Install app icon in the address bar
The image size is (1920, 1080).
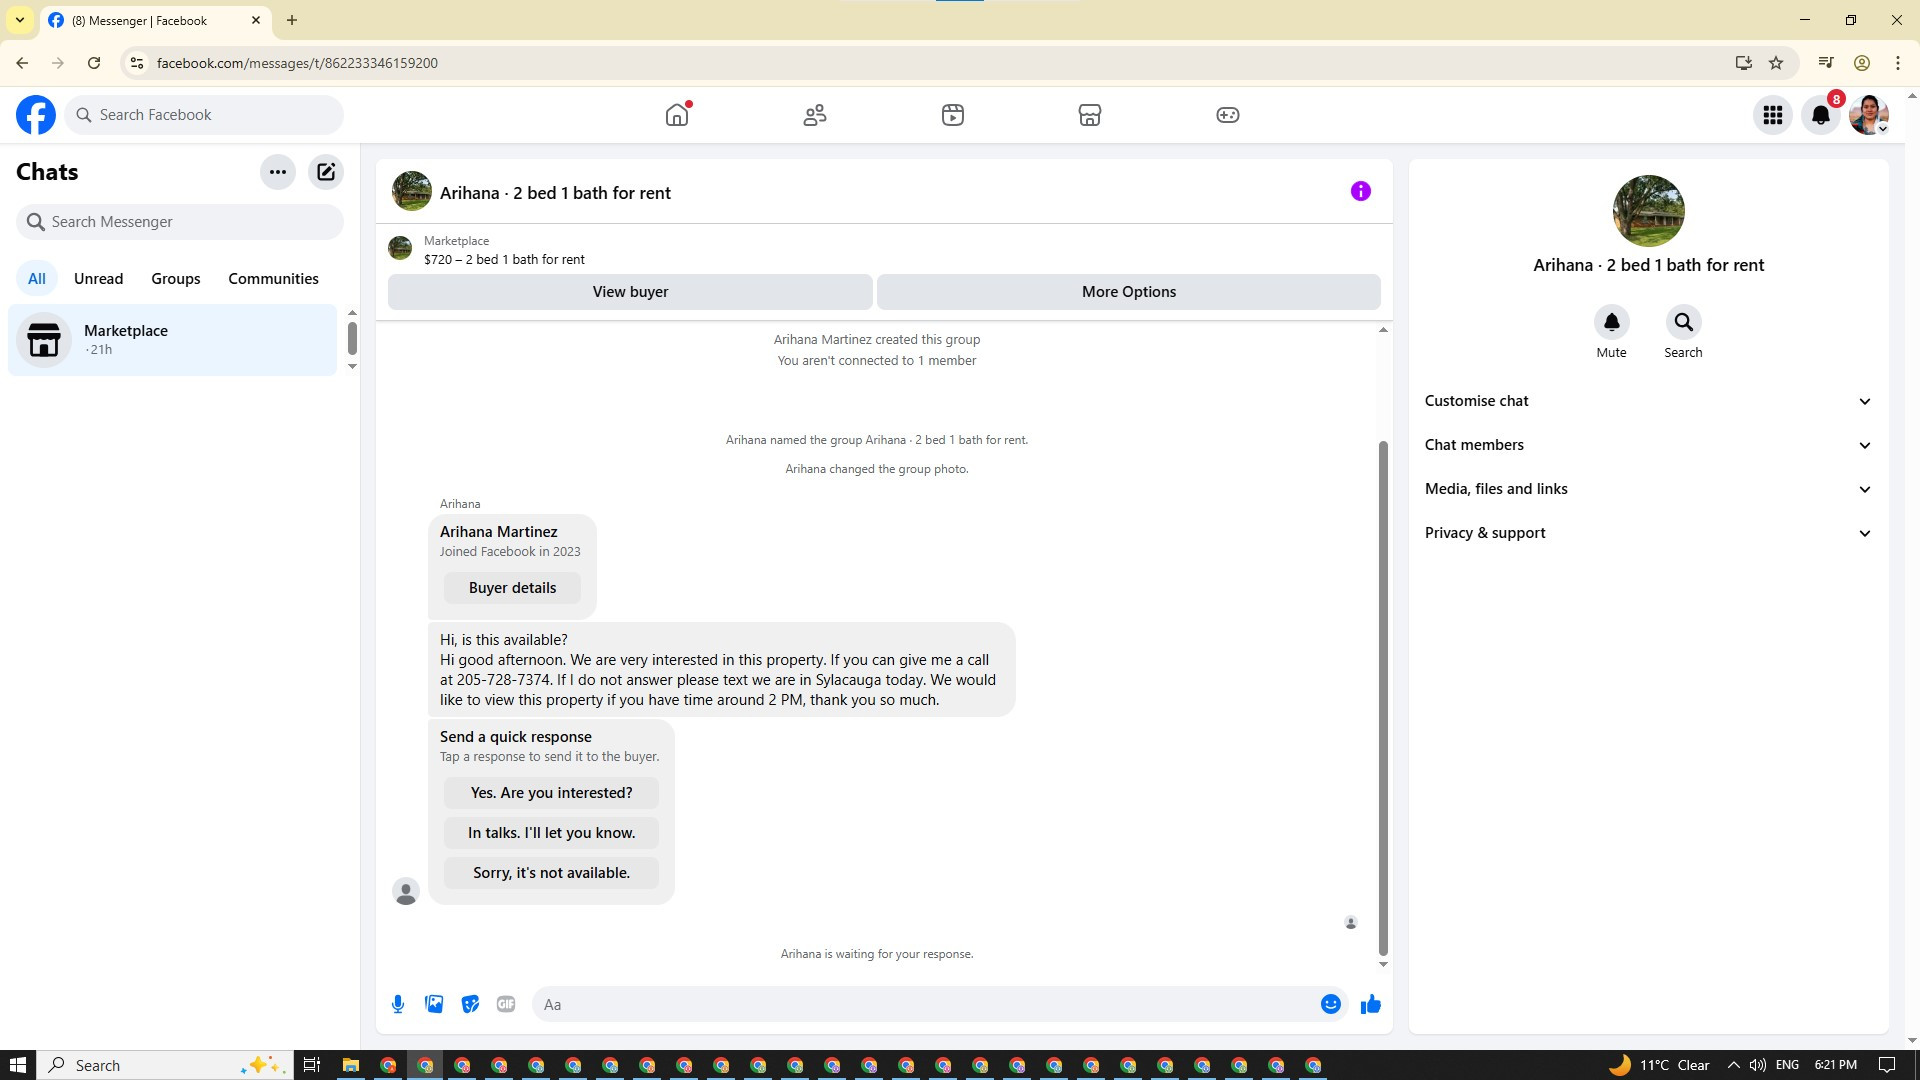click(1744, 63)
